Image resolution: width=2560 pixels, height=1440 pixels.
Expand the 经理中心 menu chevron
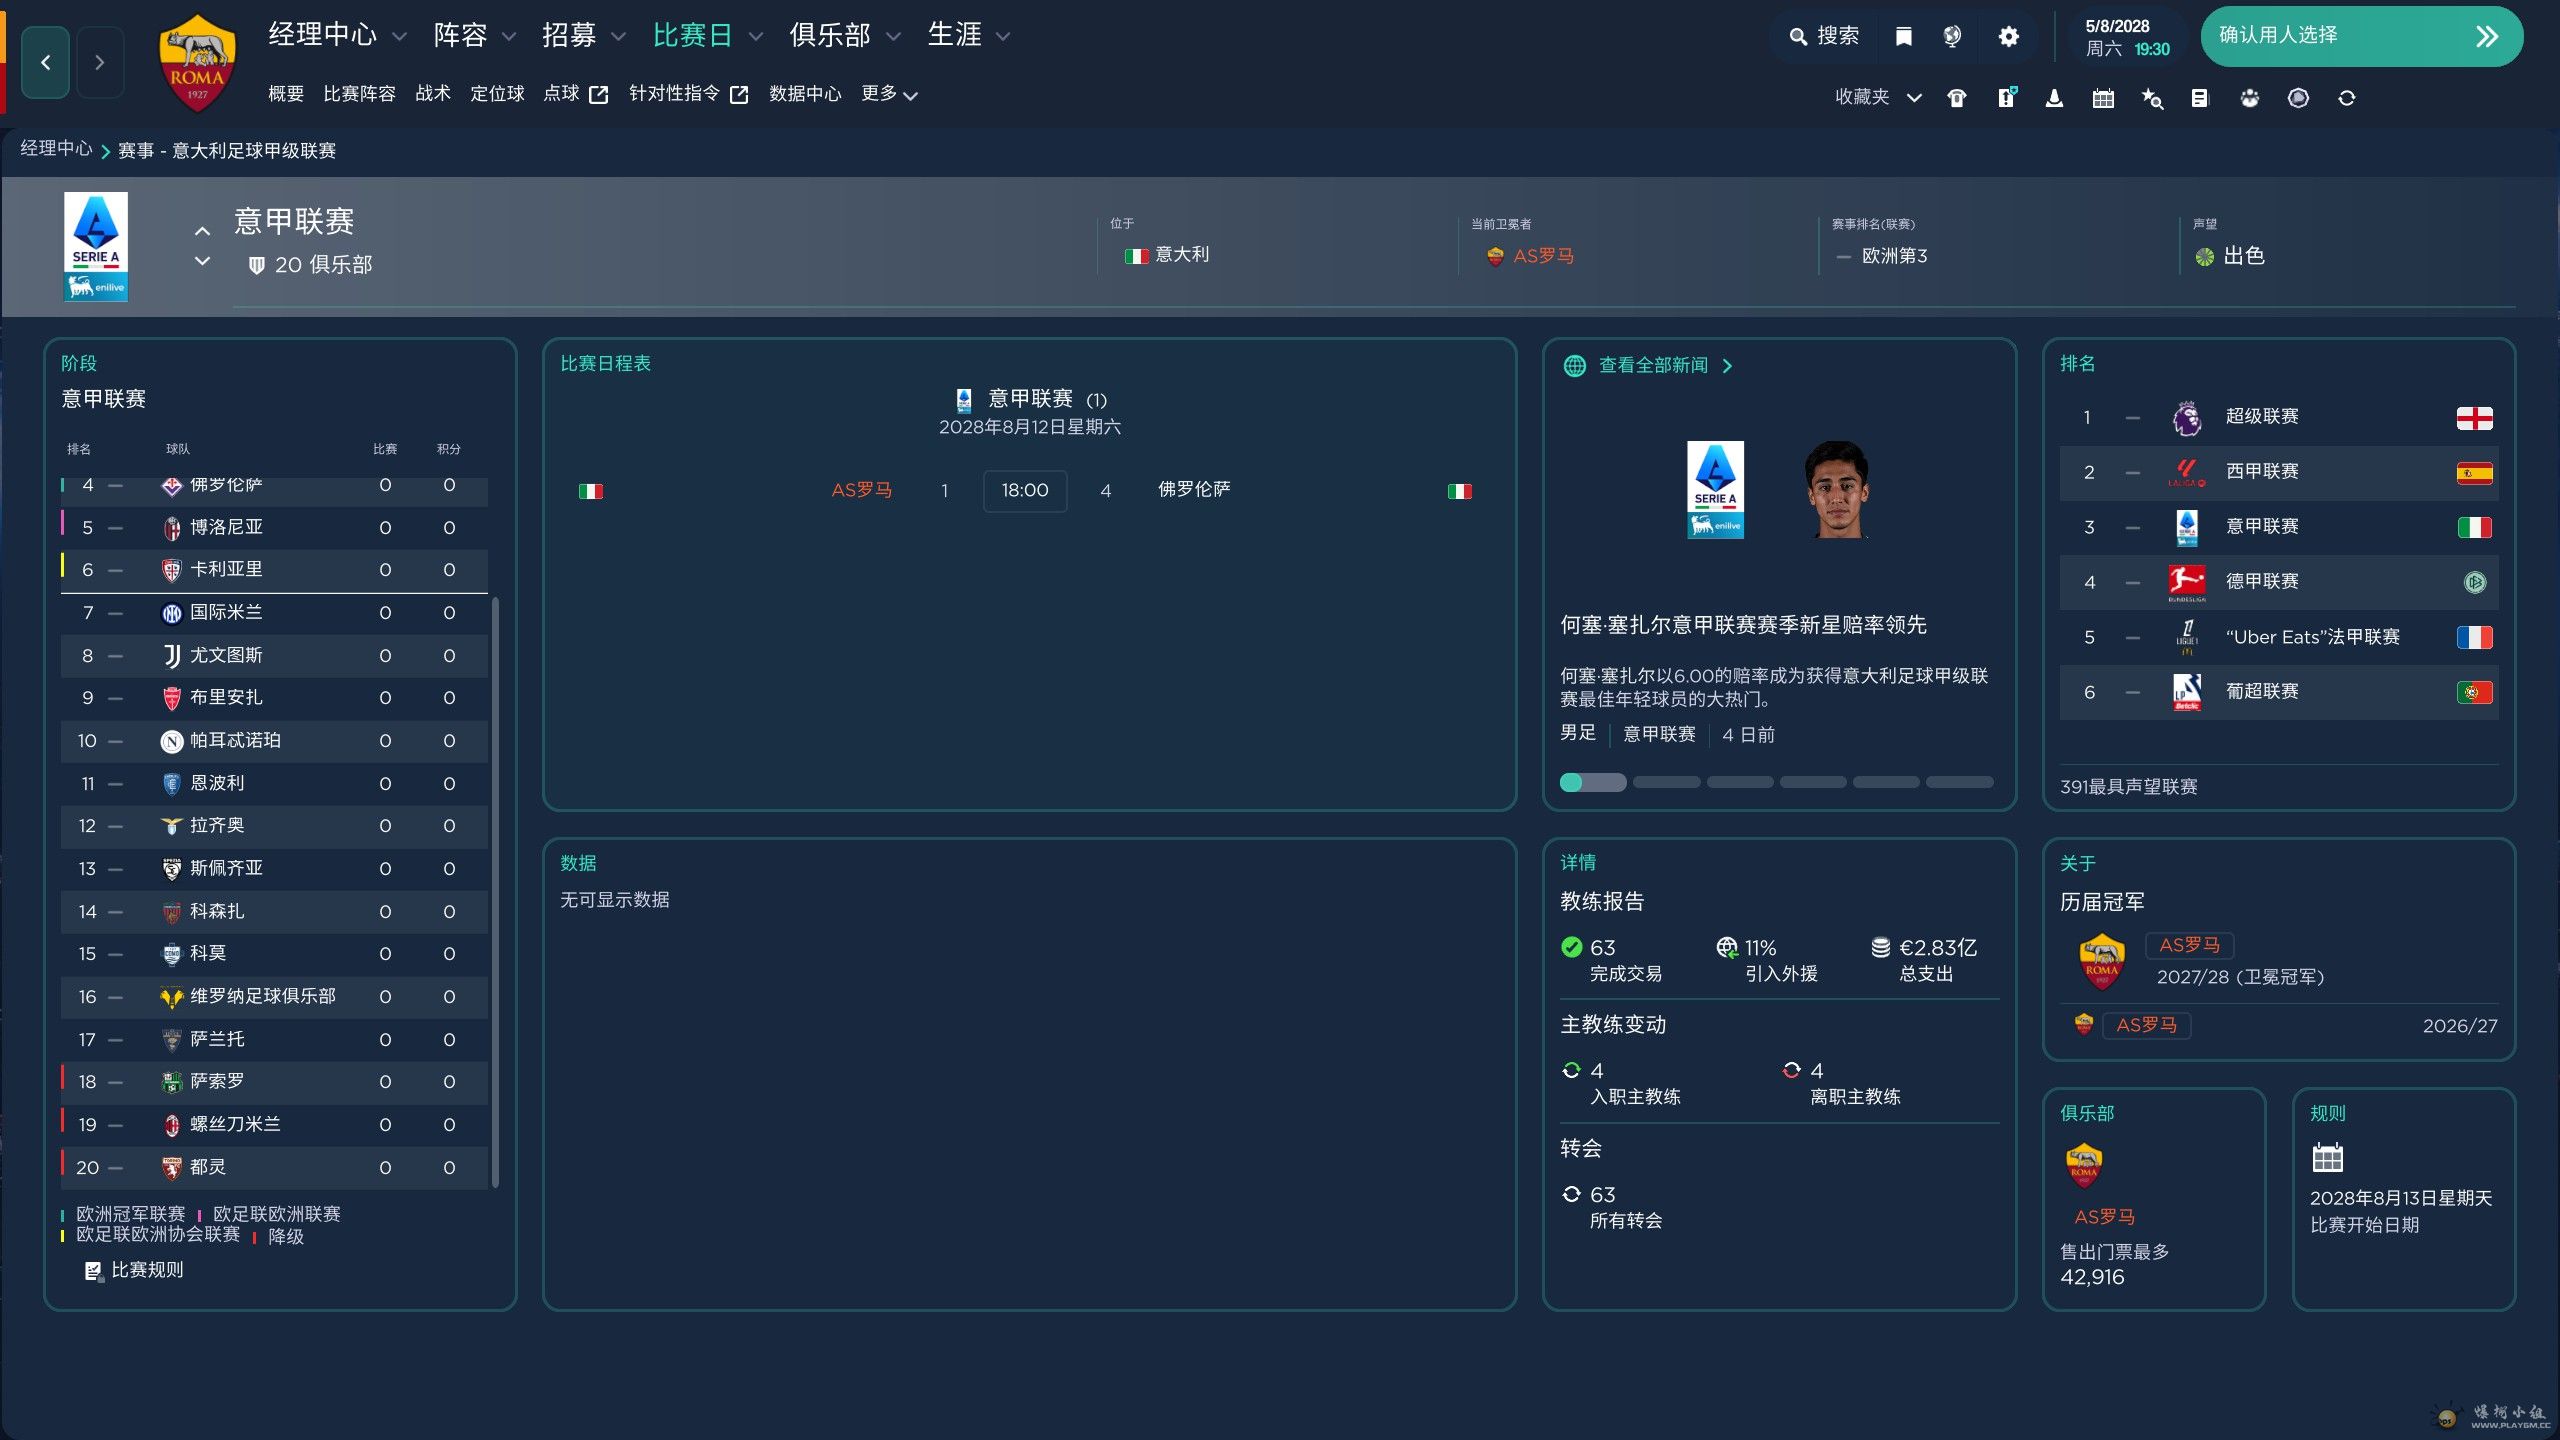[400, 37]
